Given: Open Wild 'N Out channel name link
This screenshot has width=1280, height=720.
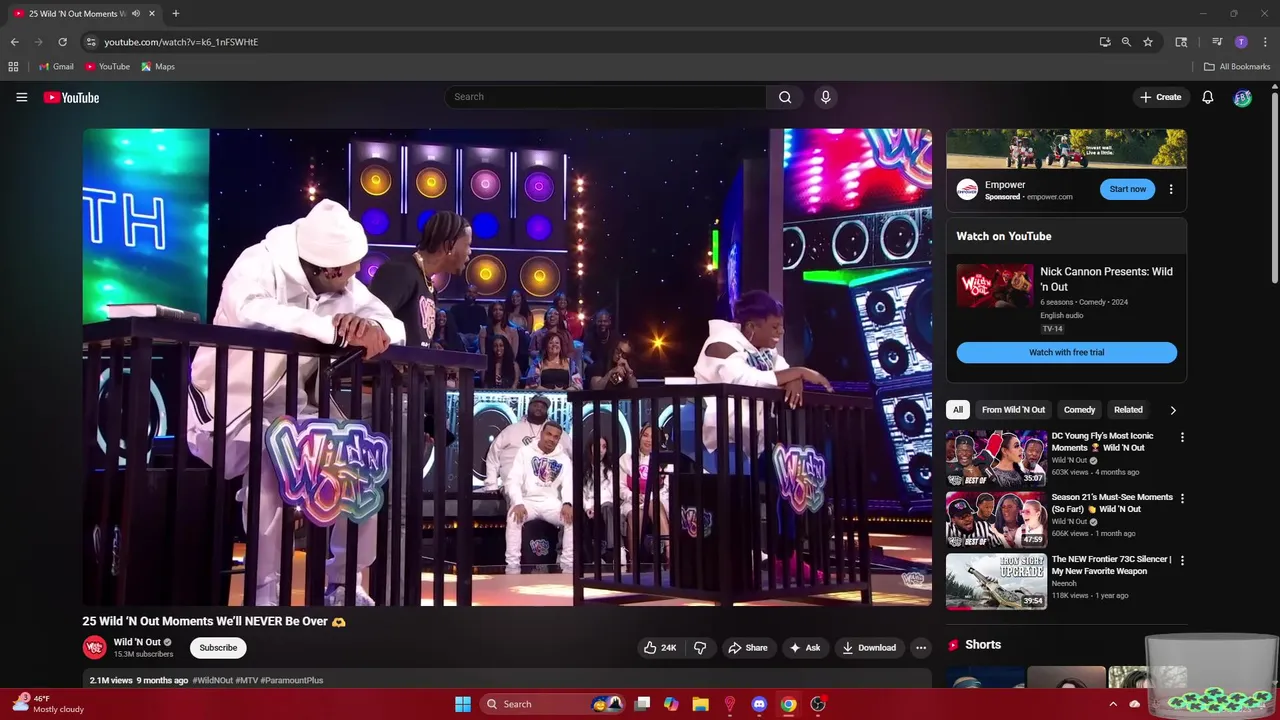Looking at the screenshot, I should (137, 642).
